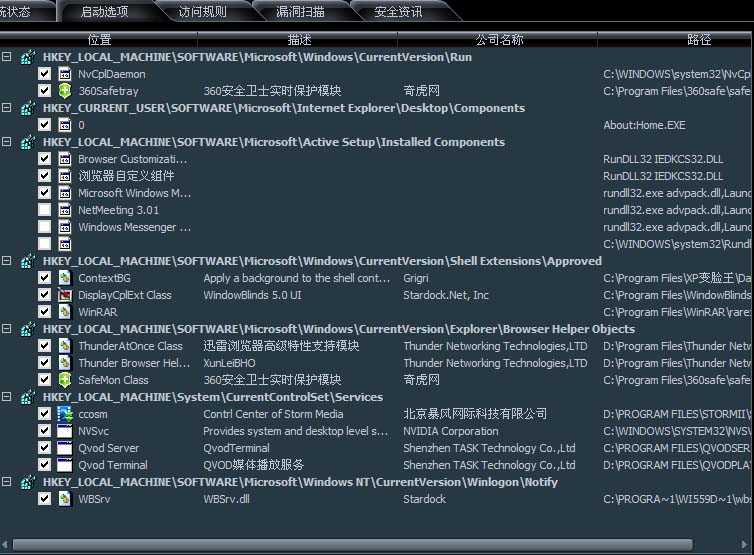The width and height of the screenshot is (754, 555).
Task: Click the DisplayCplExt Class icon
Action: pyautogui.click(x=64, y=295)
